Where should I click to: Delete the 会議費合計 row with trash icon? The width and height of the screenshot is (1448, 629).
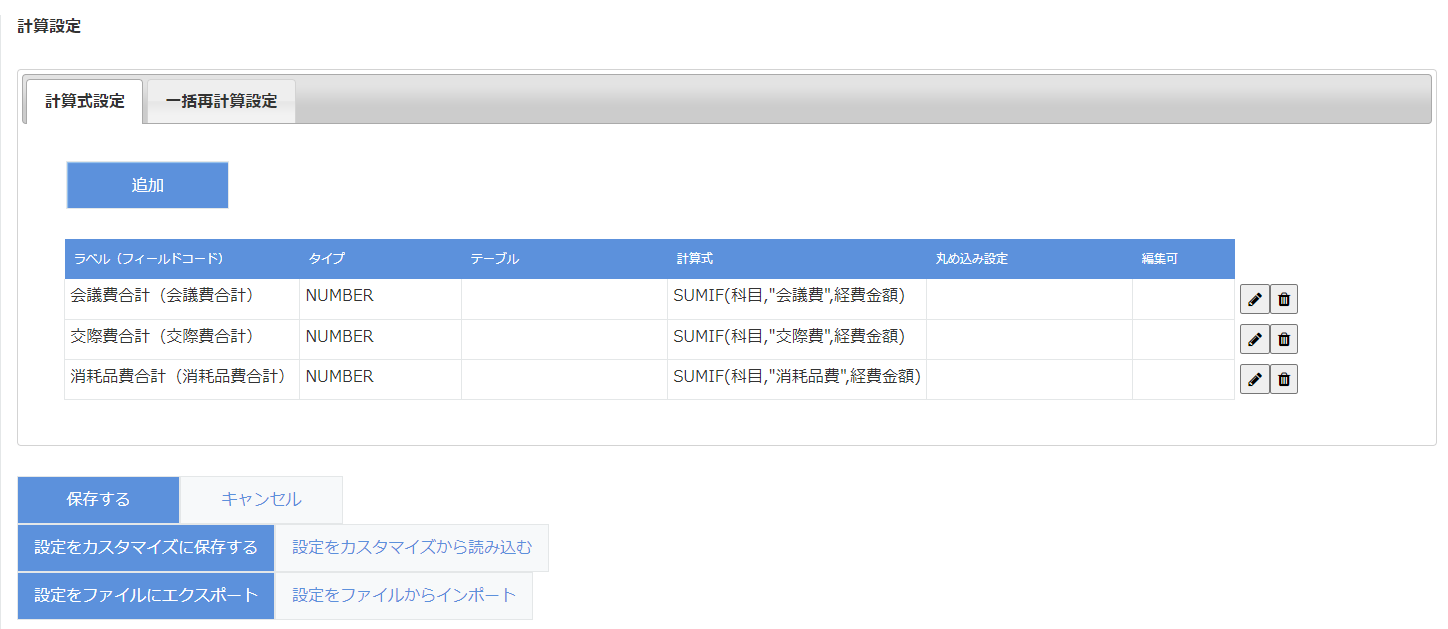(1284, 299)
